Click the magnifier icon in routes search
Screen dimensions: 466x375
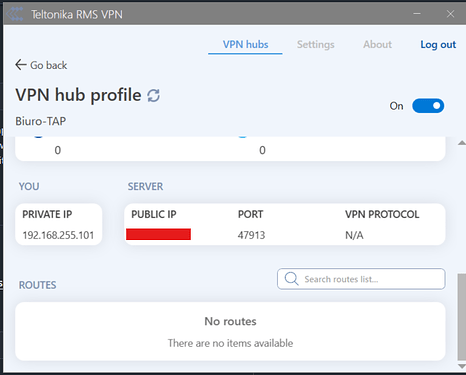click(x=292, y=279)
